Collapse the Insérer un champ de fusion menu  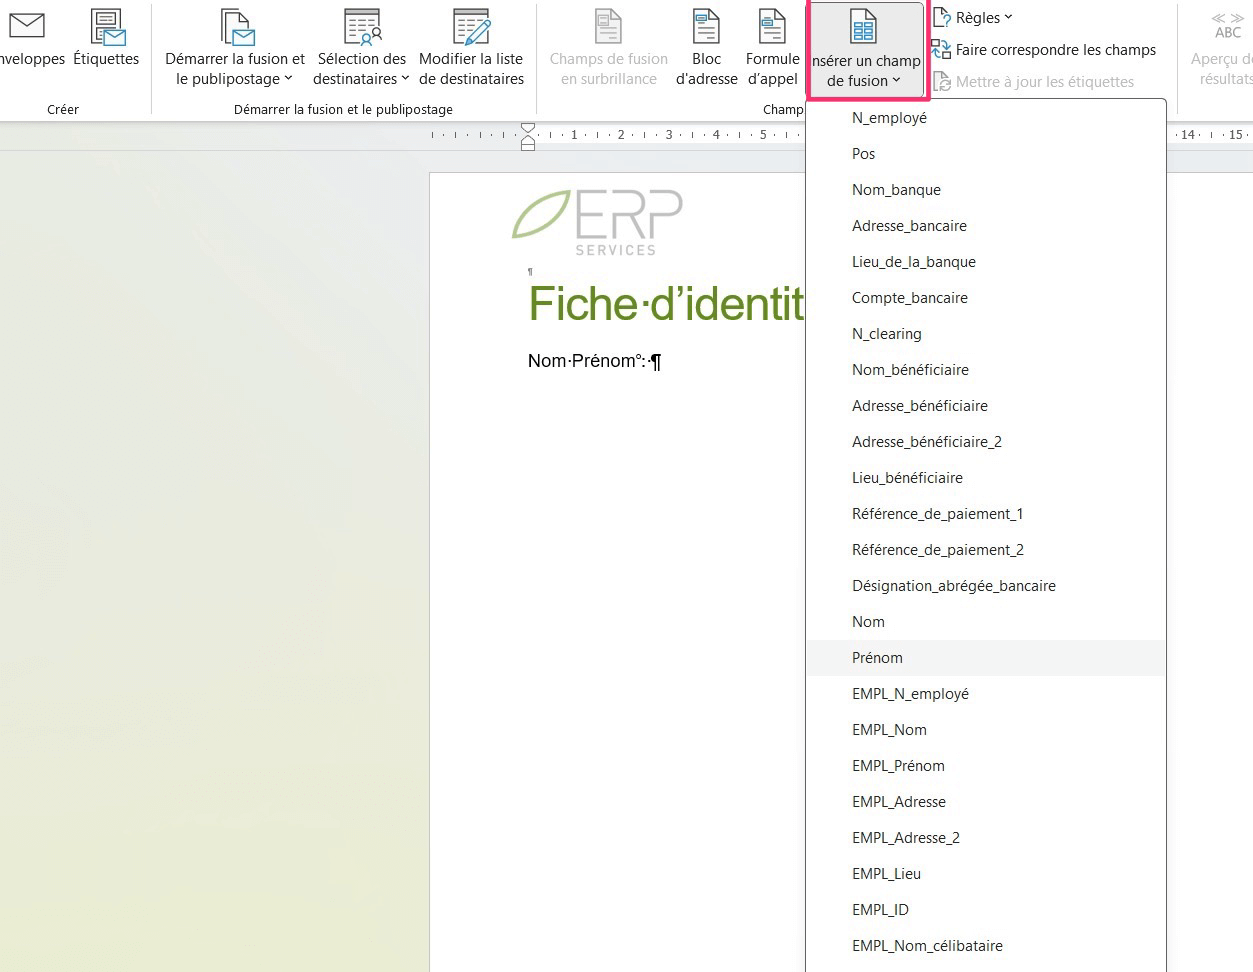[866, 50]
